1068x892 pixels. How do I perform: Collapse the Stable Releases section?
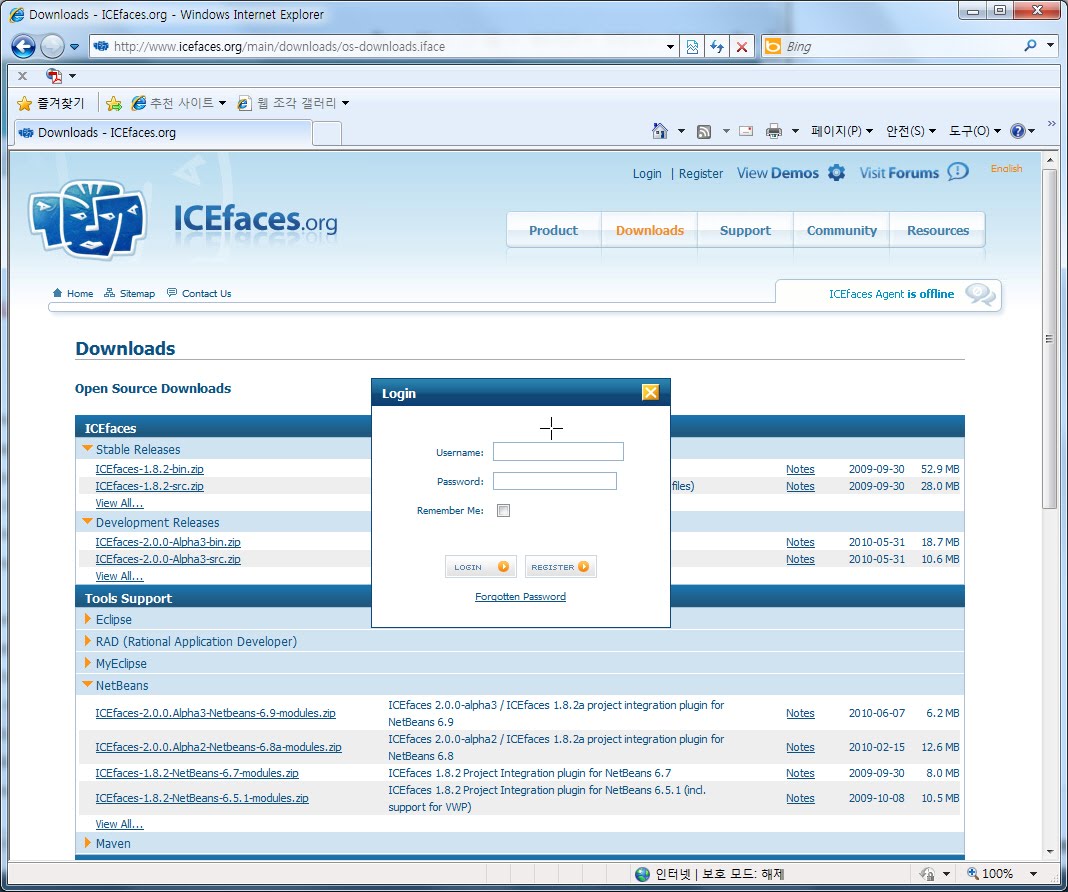tap(87, 448)
